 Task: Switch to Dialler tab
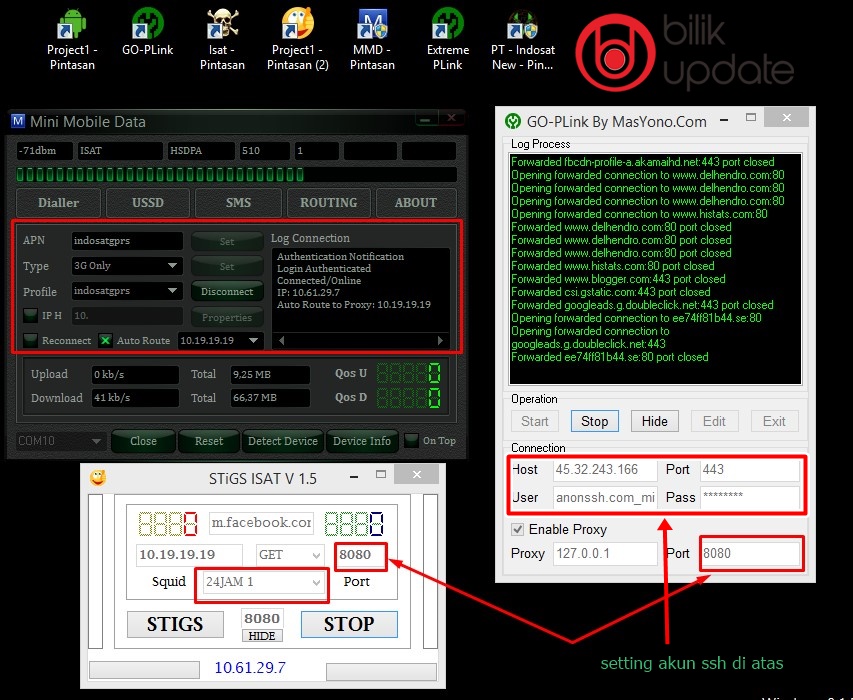[x=58, y=203]
